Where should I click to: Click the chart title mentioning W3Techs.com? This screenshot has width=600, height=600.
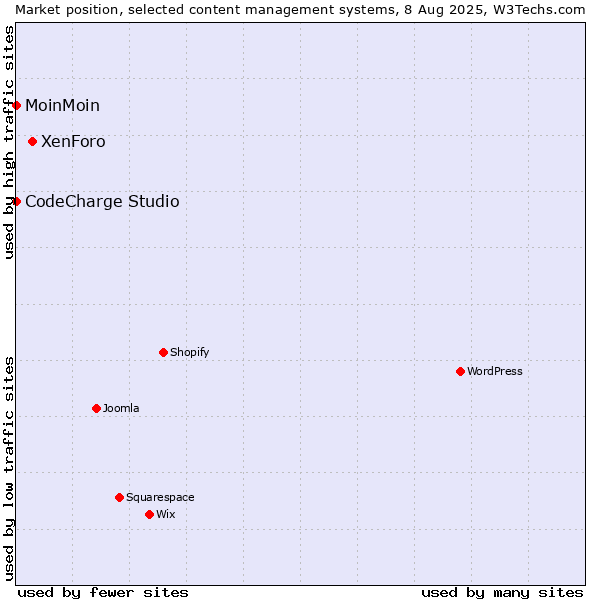(x=300, y=10)
